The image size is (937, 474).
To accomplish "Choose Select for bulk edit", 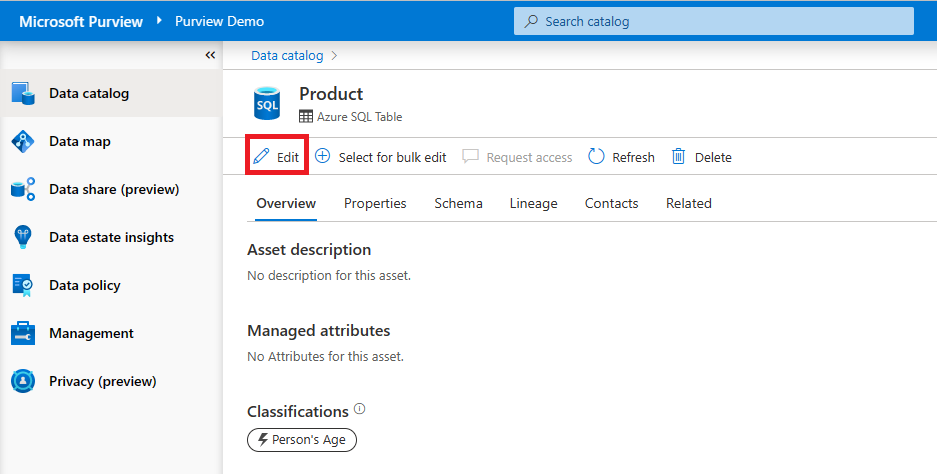I will coord(381,157).
